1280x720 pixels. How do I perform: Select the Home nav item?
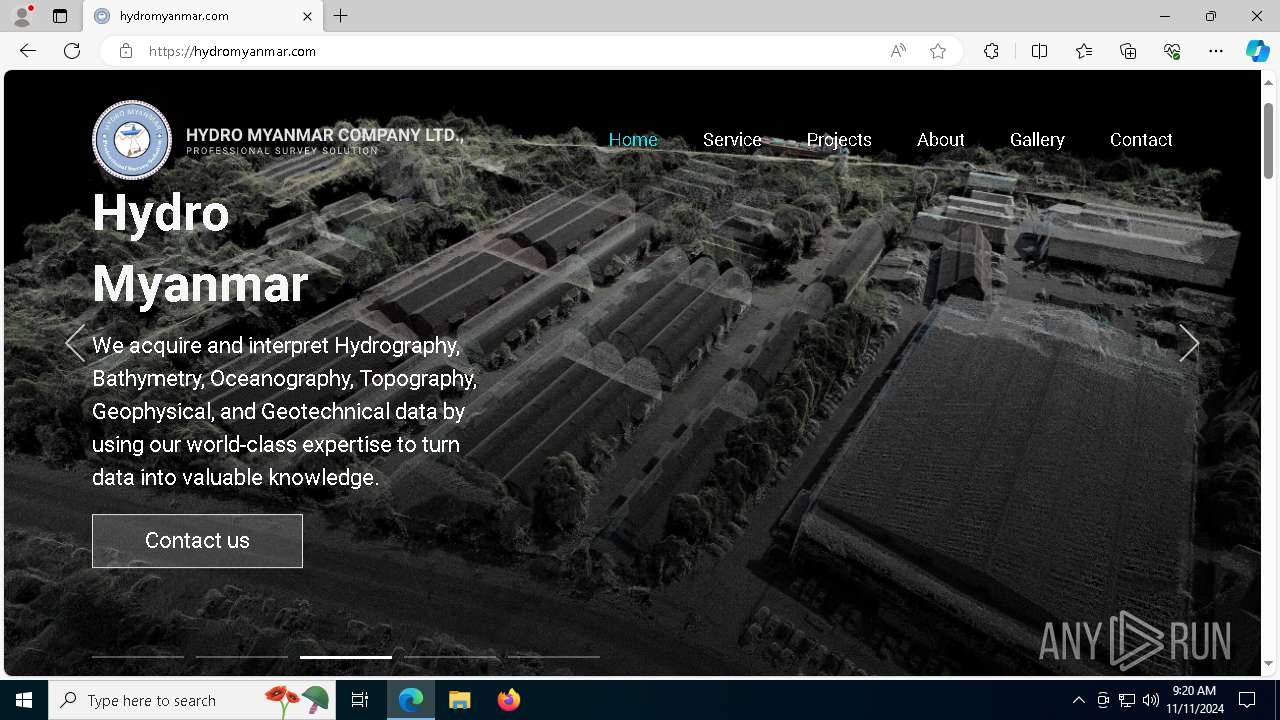click(633, 140)
